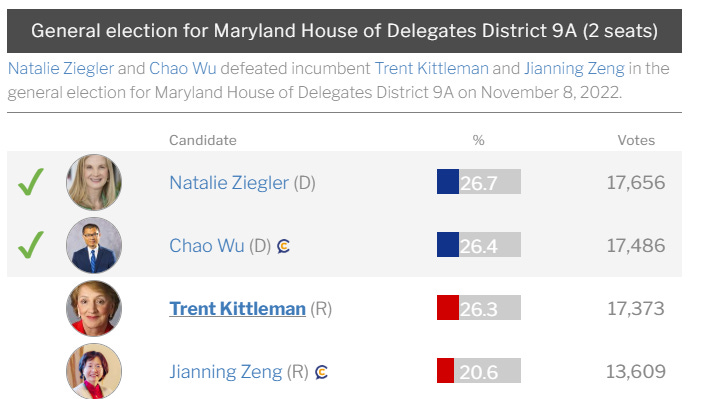Open Chao Wu's portrait photo

[x=94, y=245]
